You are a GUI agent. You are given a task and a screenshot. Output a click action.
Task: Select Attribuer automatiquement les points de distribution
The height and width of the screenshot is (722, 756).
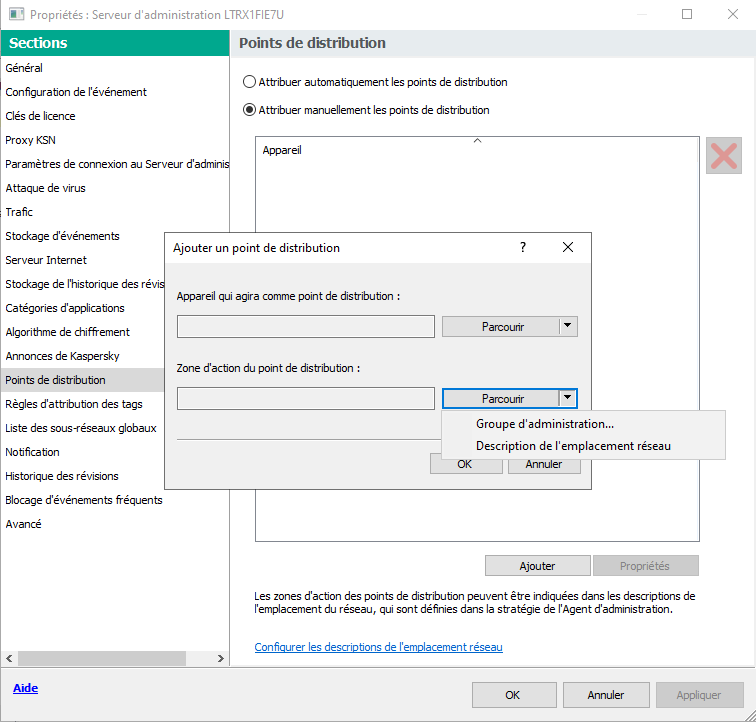250,82
